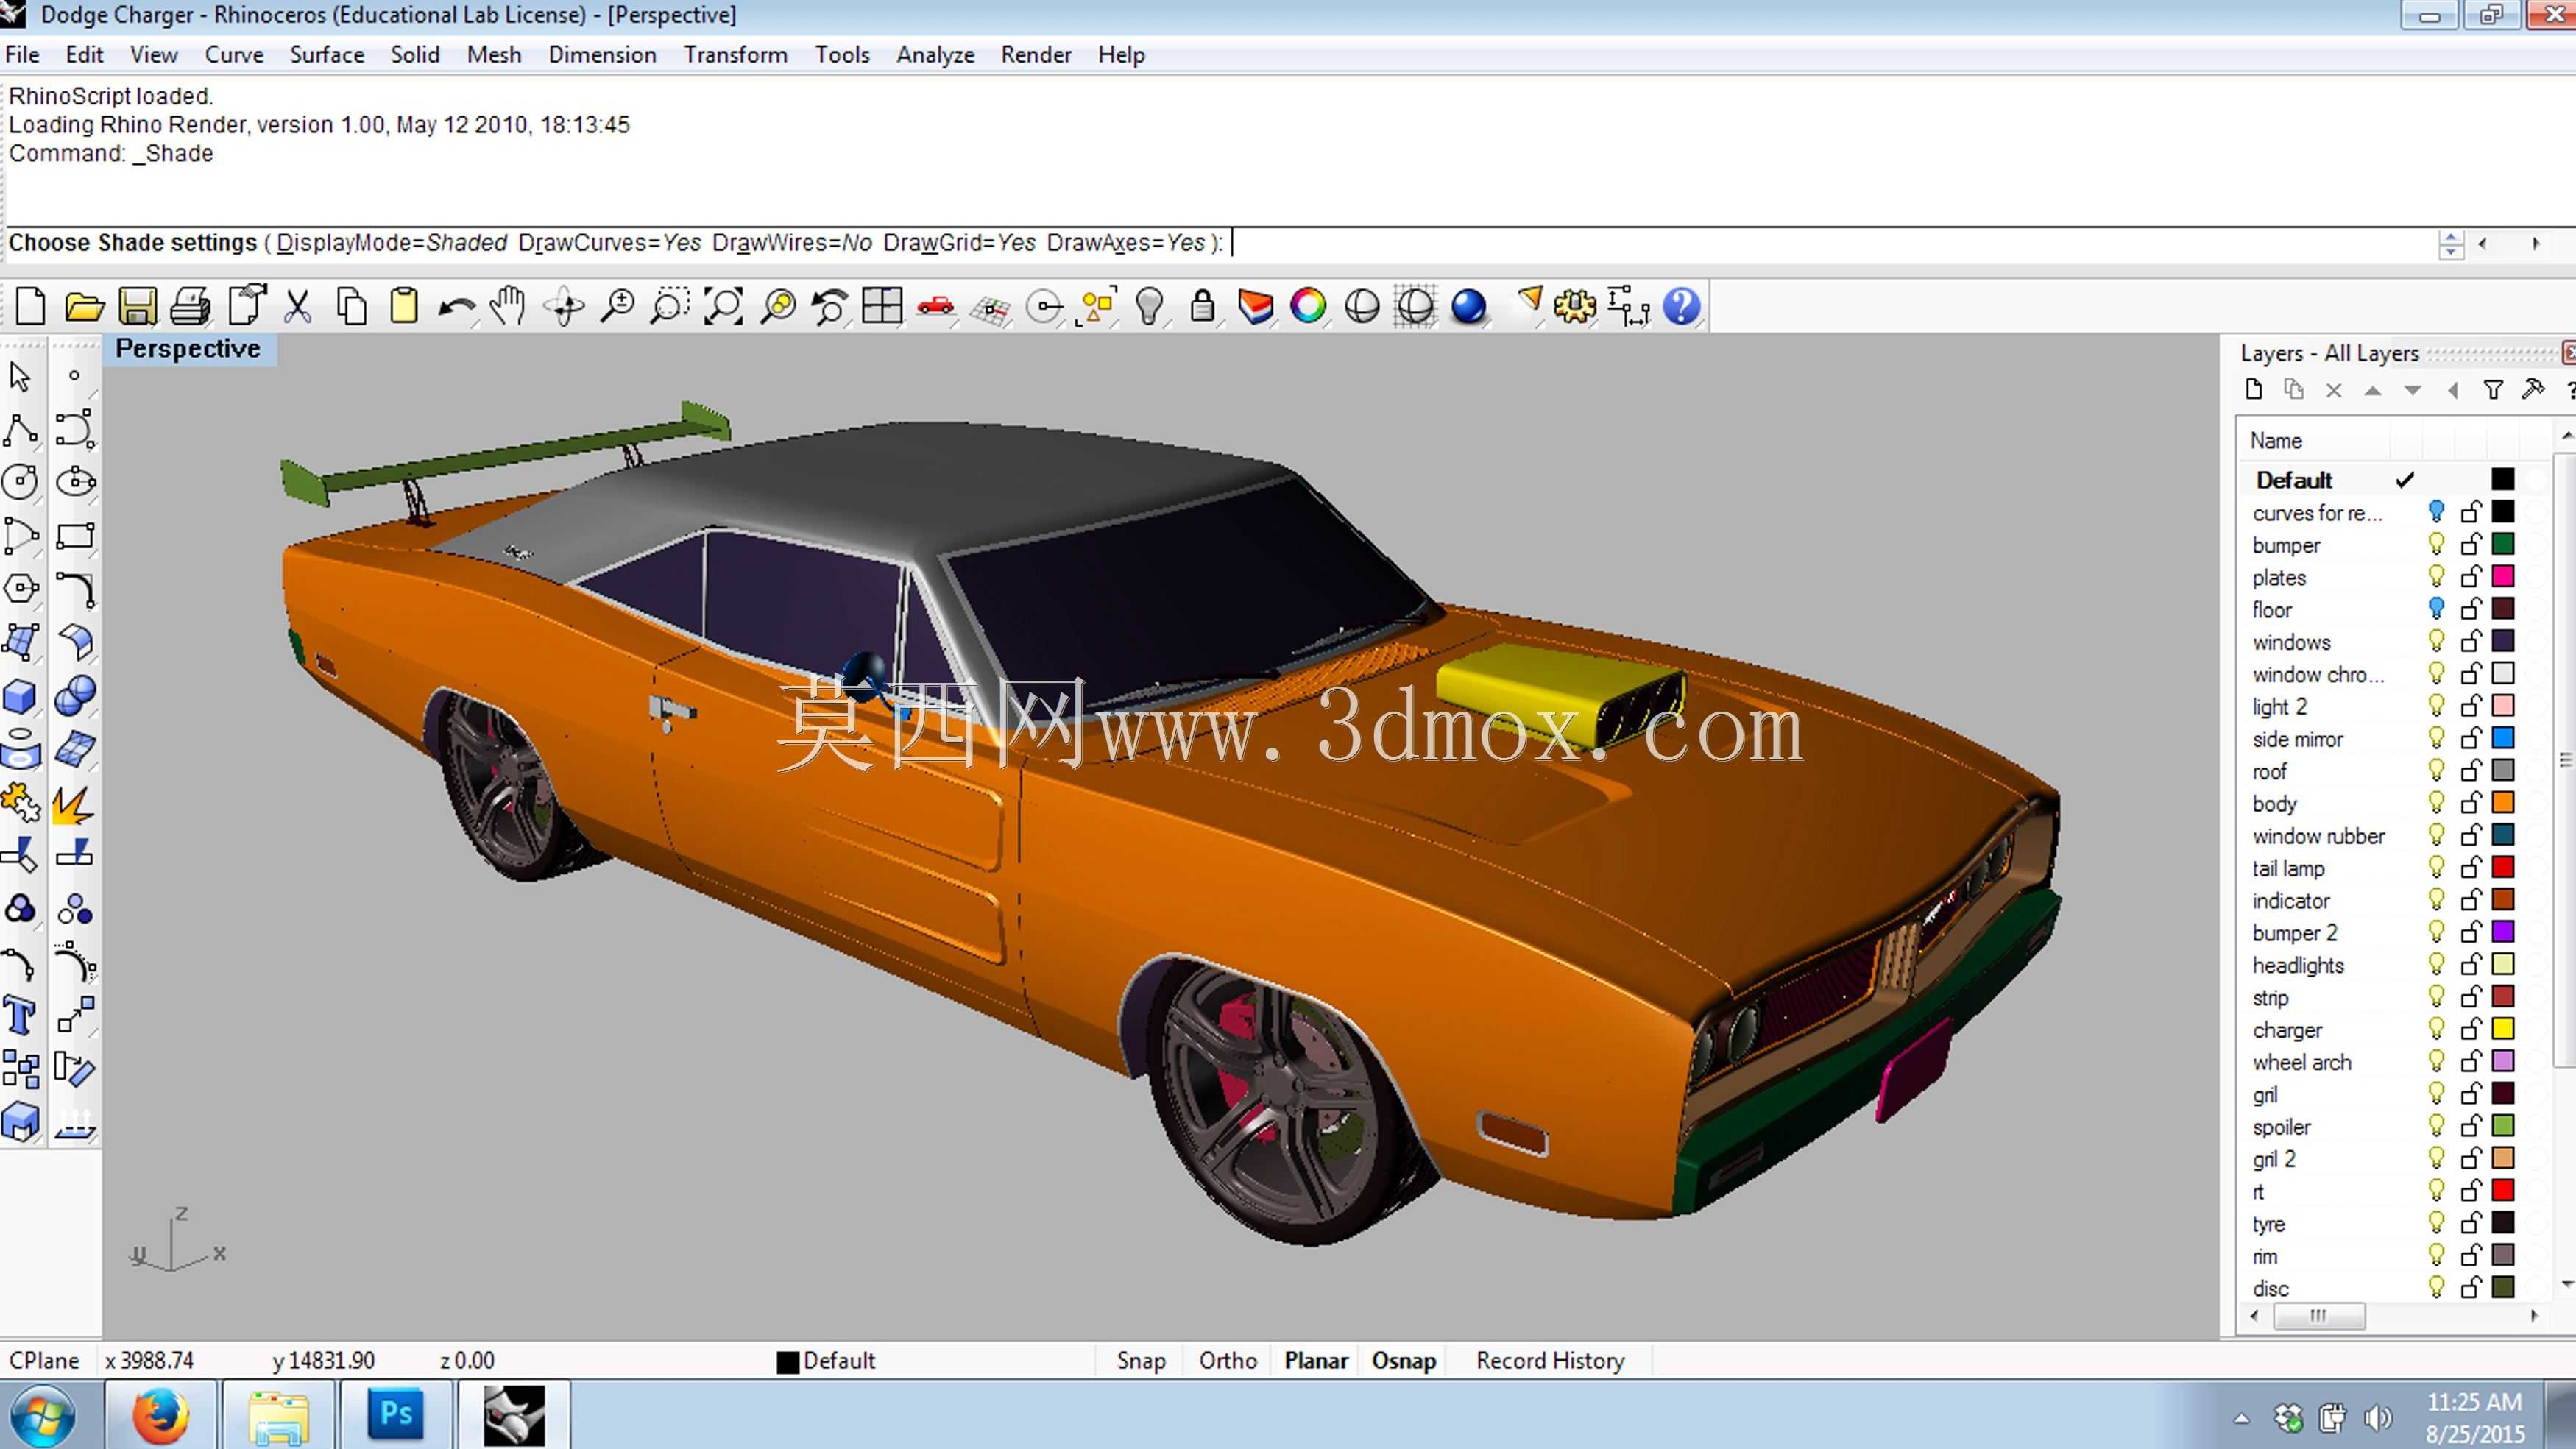This screenshot has width=2576, height=1449.
Task: Select the Zoom Window magnifier tool
Action: tap(669, 306)
